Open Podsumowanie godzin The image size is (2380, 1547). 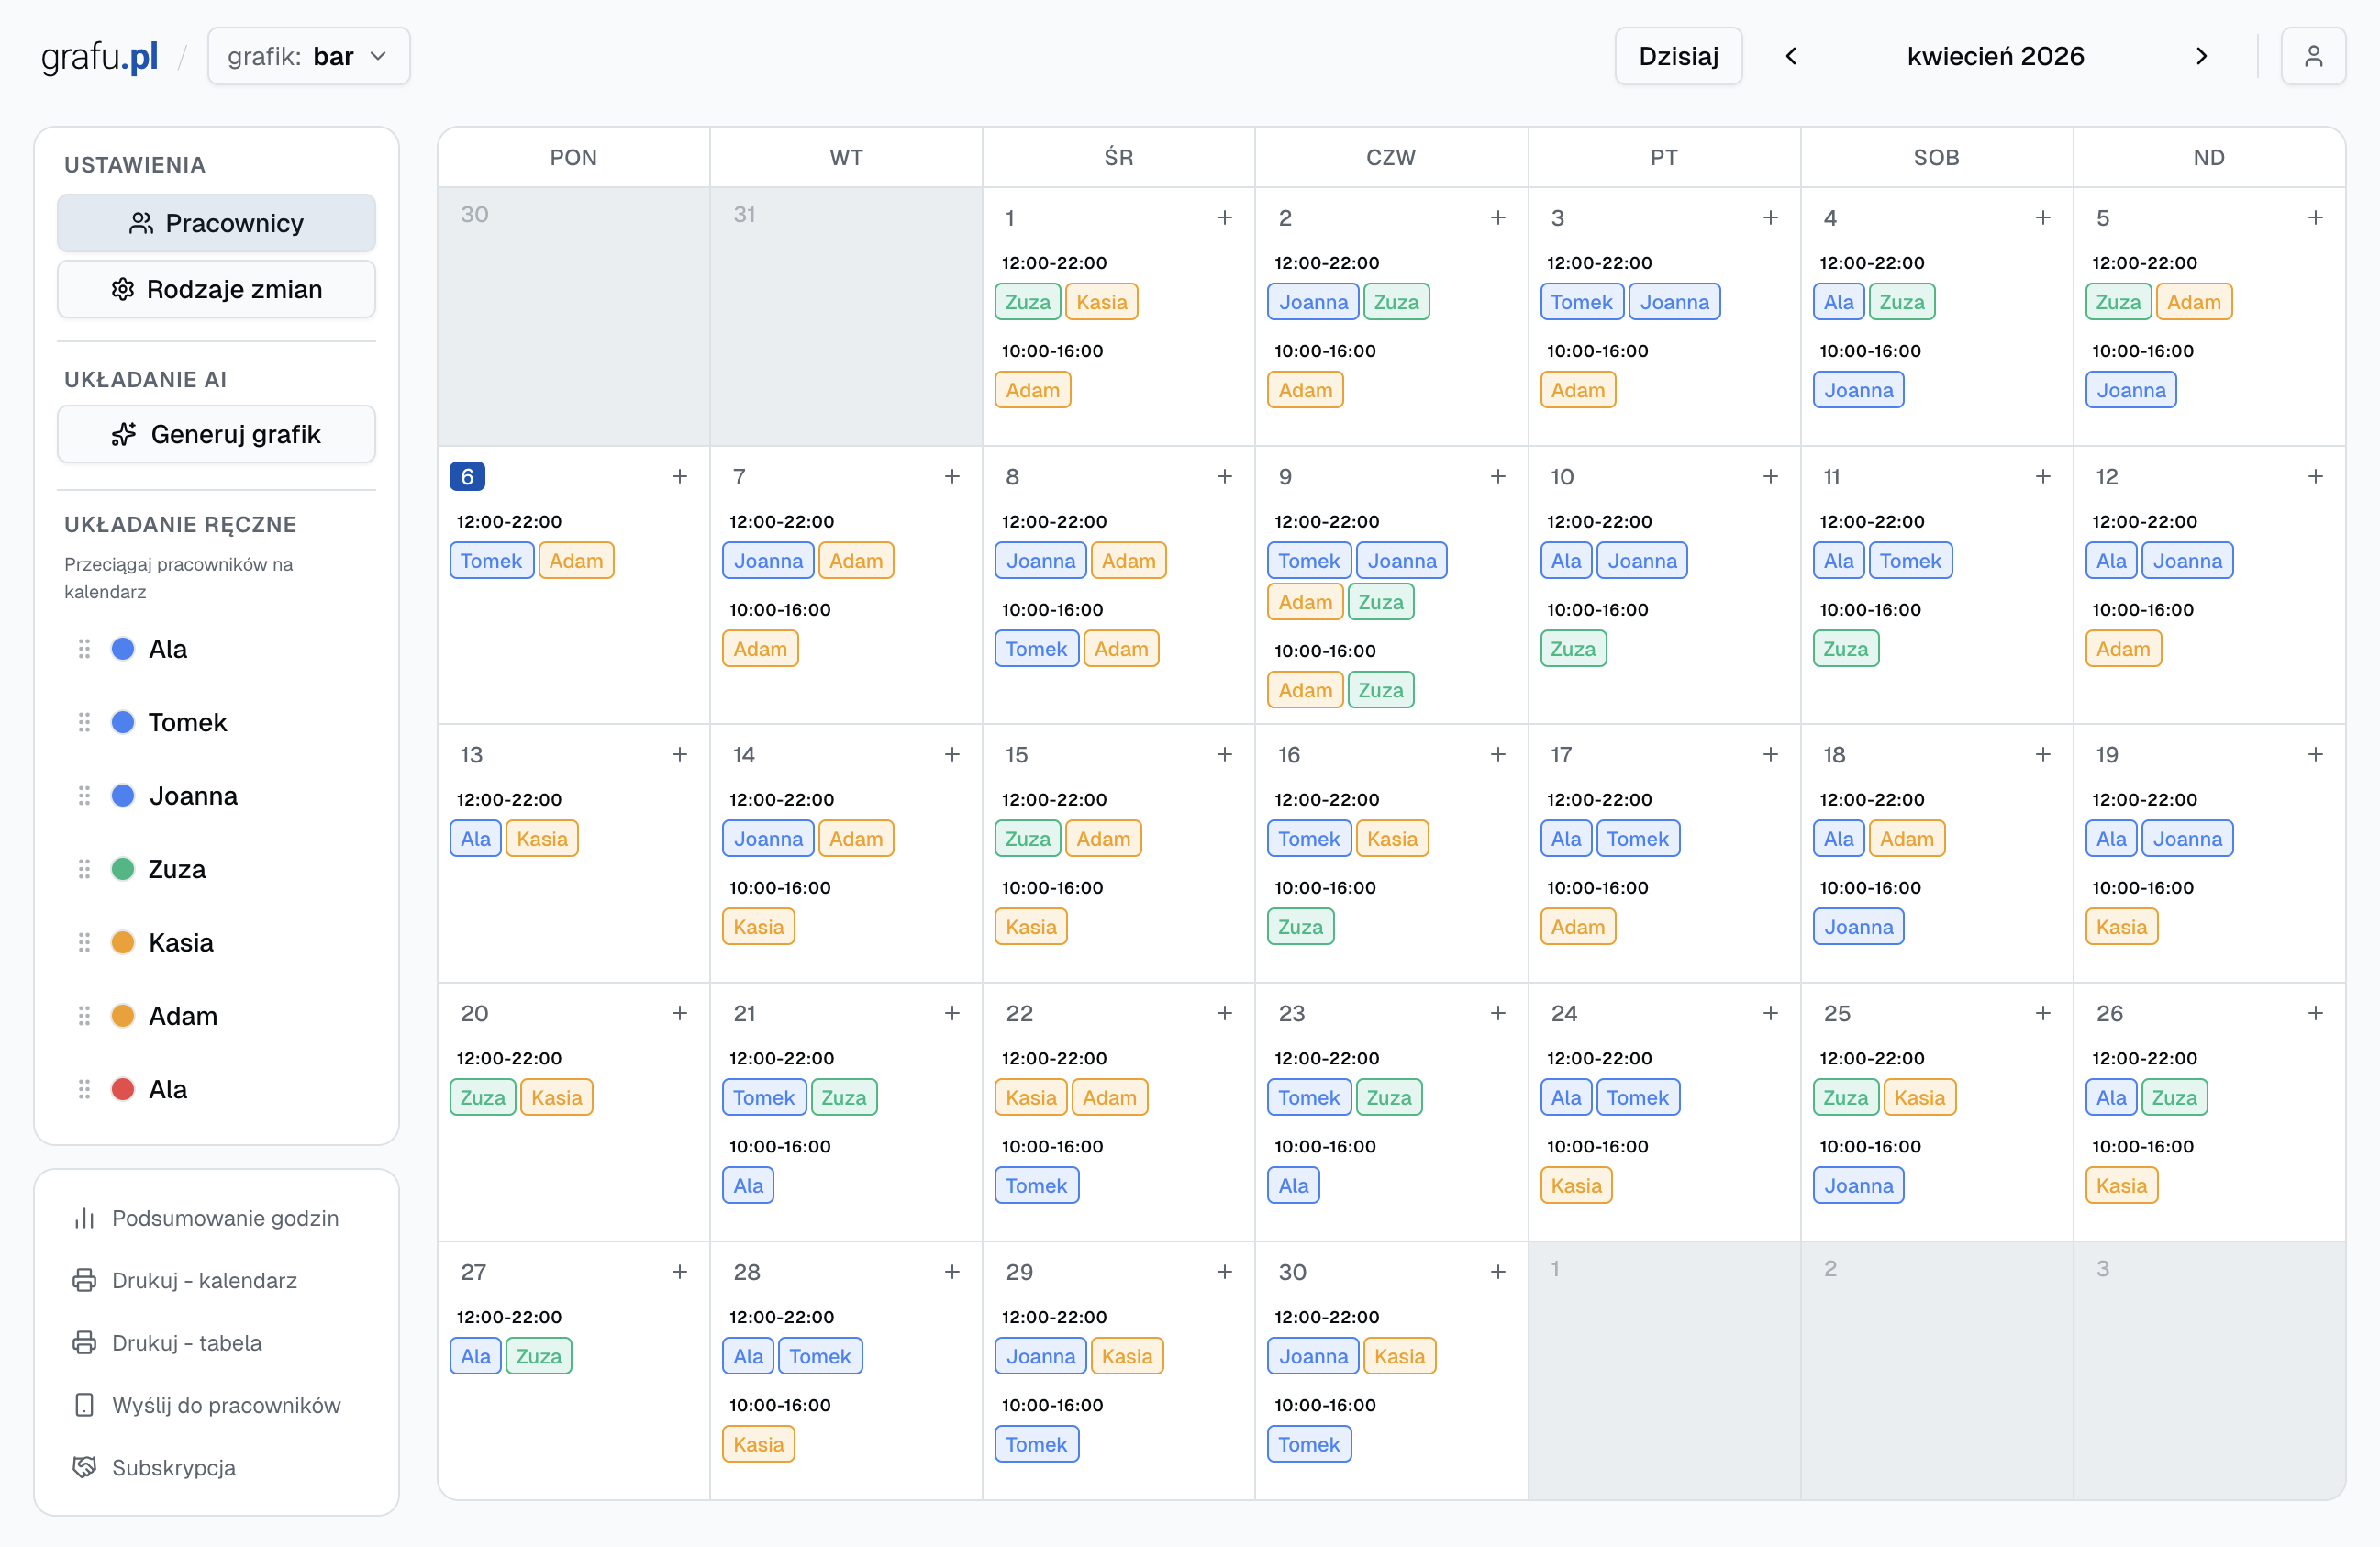(225, 1217)
